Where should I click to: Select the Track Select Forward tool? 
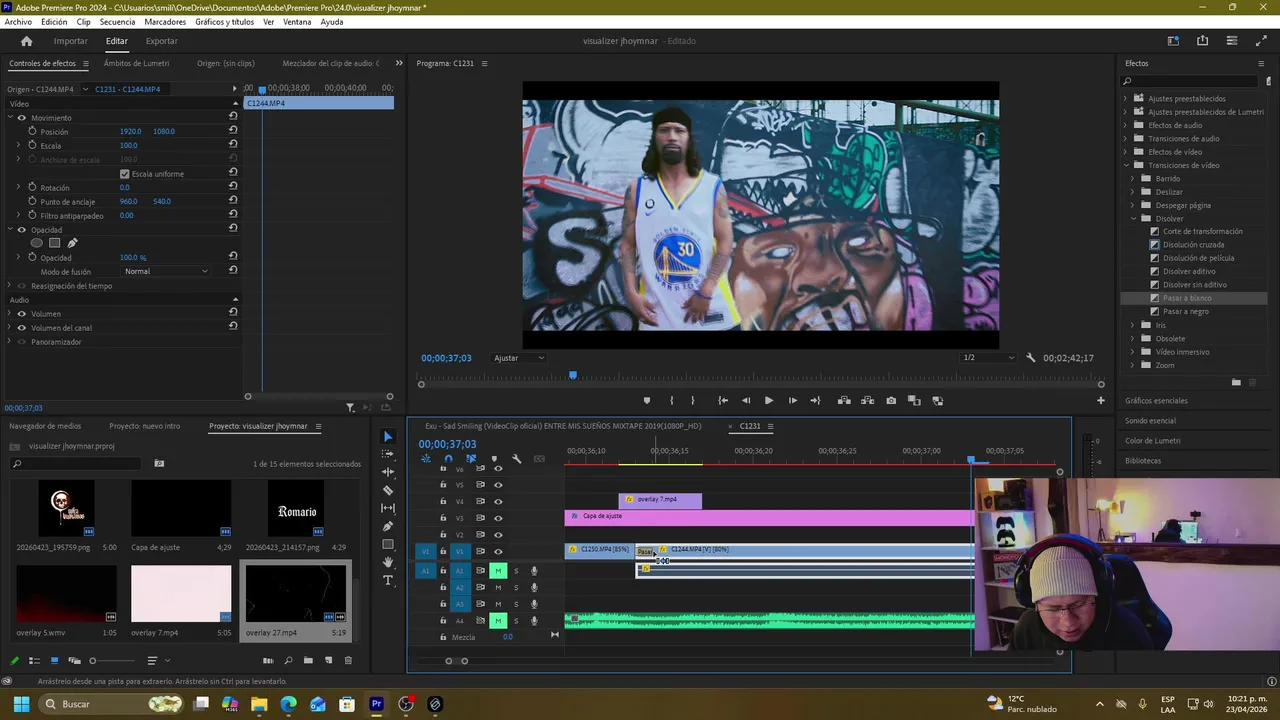coord(388,454)
